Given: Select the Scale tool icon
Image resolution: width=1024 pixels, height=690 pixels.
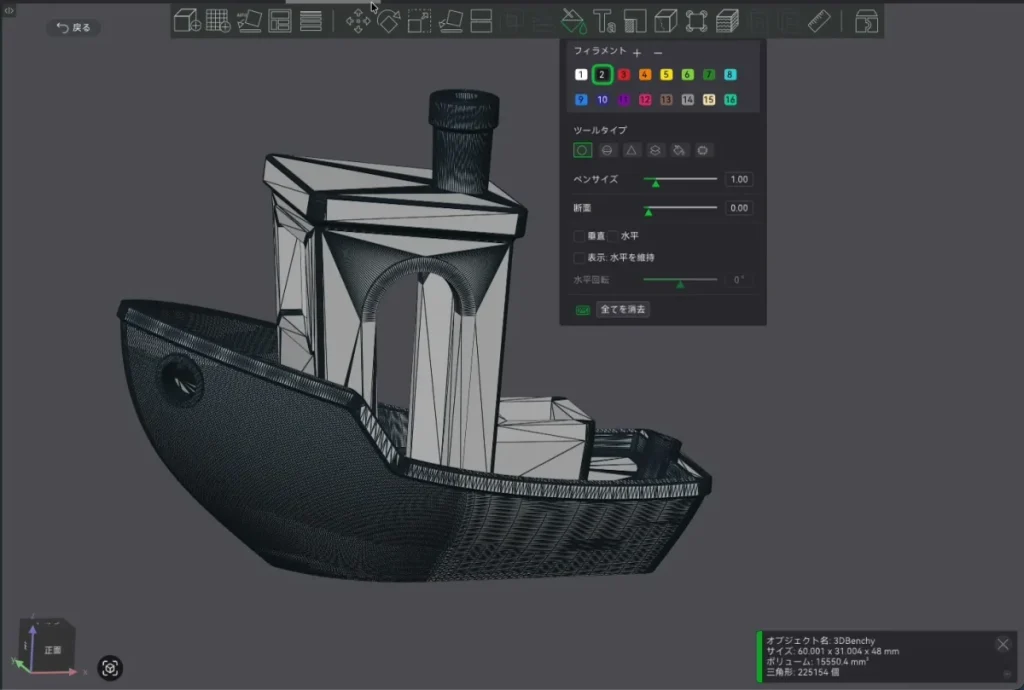Looking at the screenshot, I should click(x=419, y=21).
